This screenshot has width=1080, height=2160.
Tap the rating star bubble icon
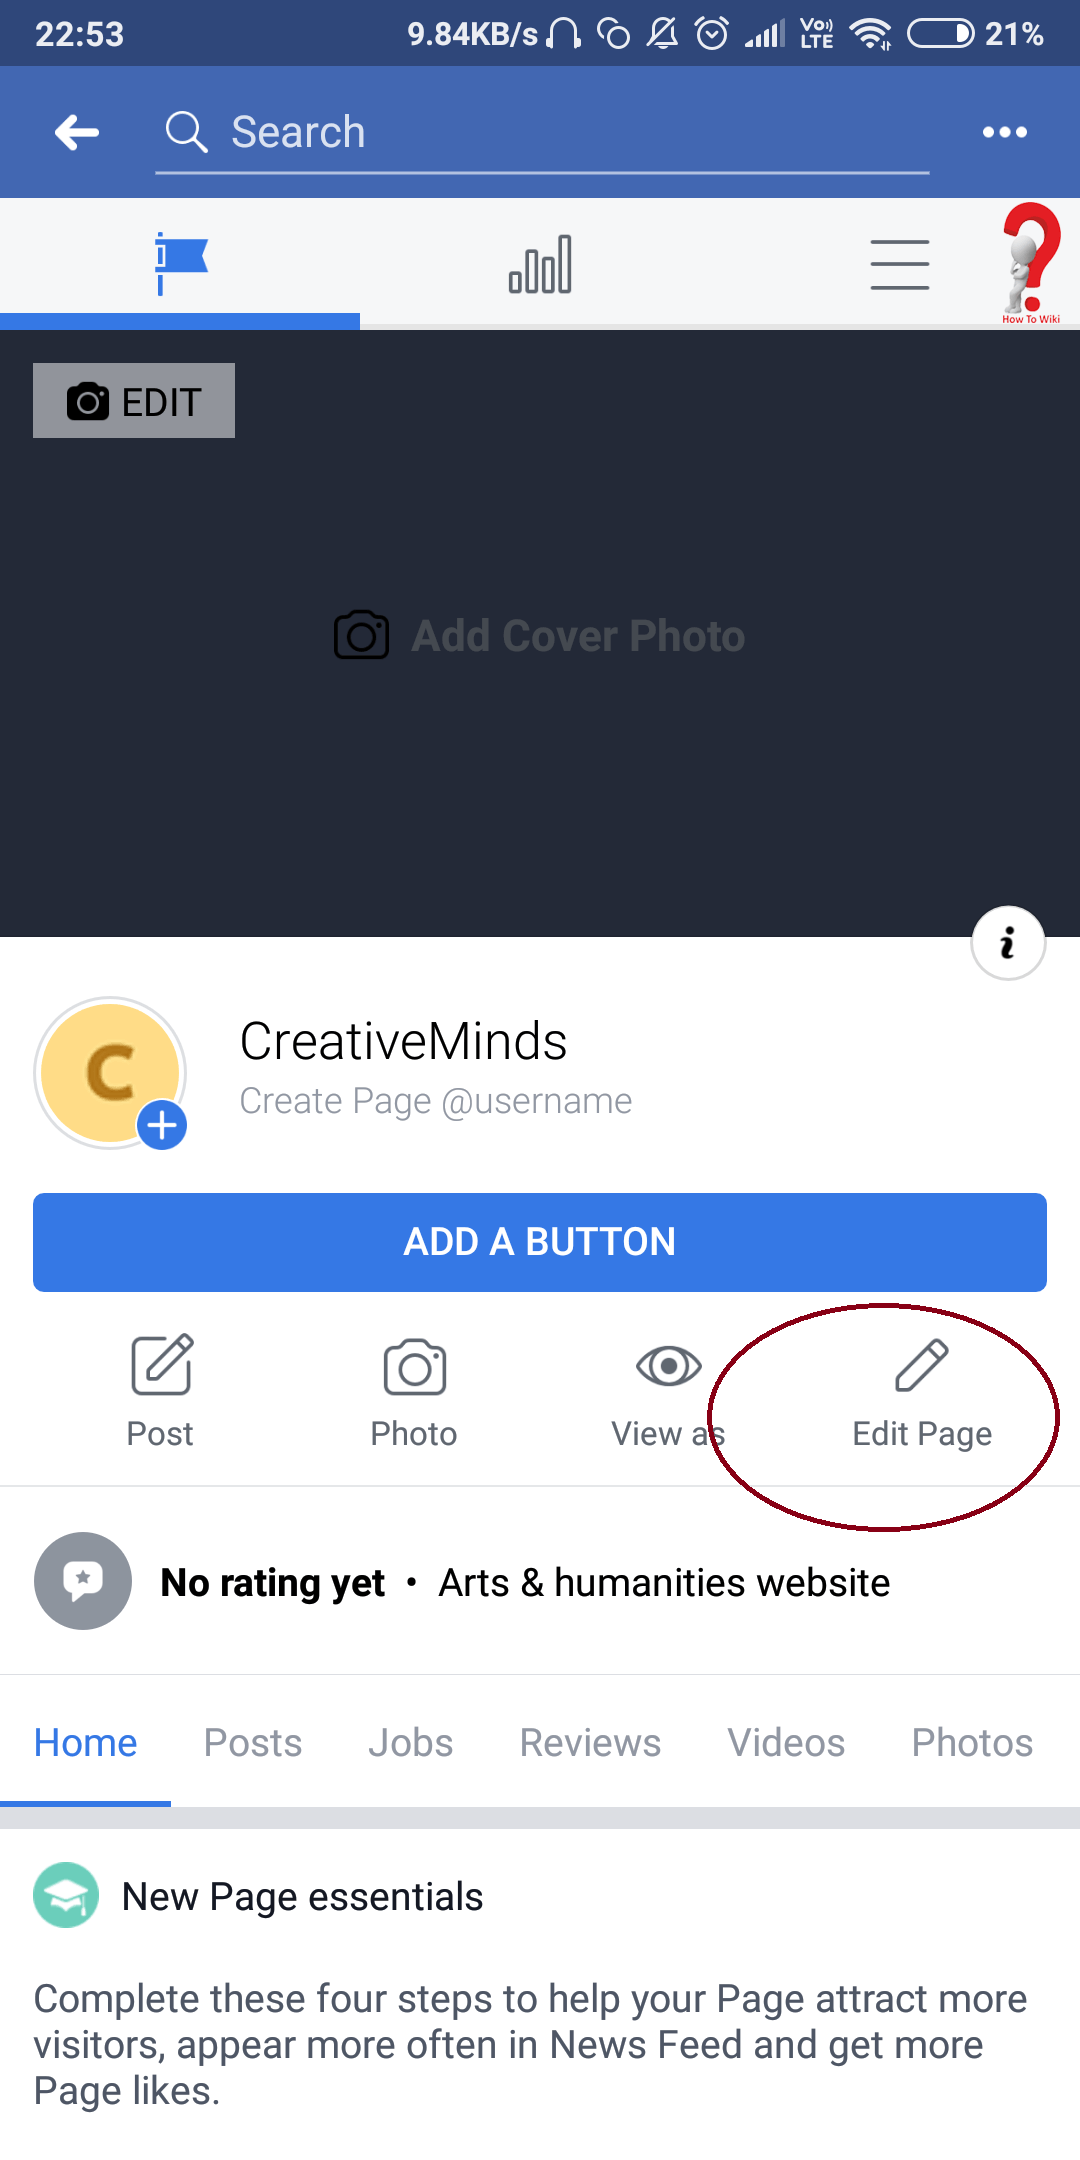click(83, 1581)
